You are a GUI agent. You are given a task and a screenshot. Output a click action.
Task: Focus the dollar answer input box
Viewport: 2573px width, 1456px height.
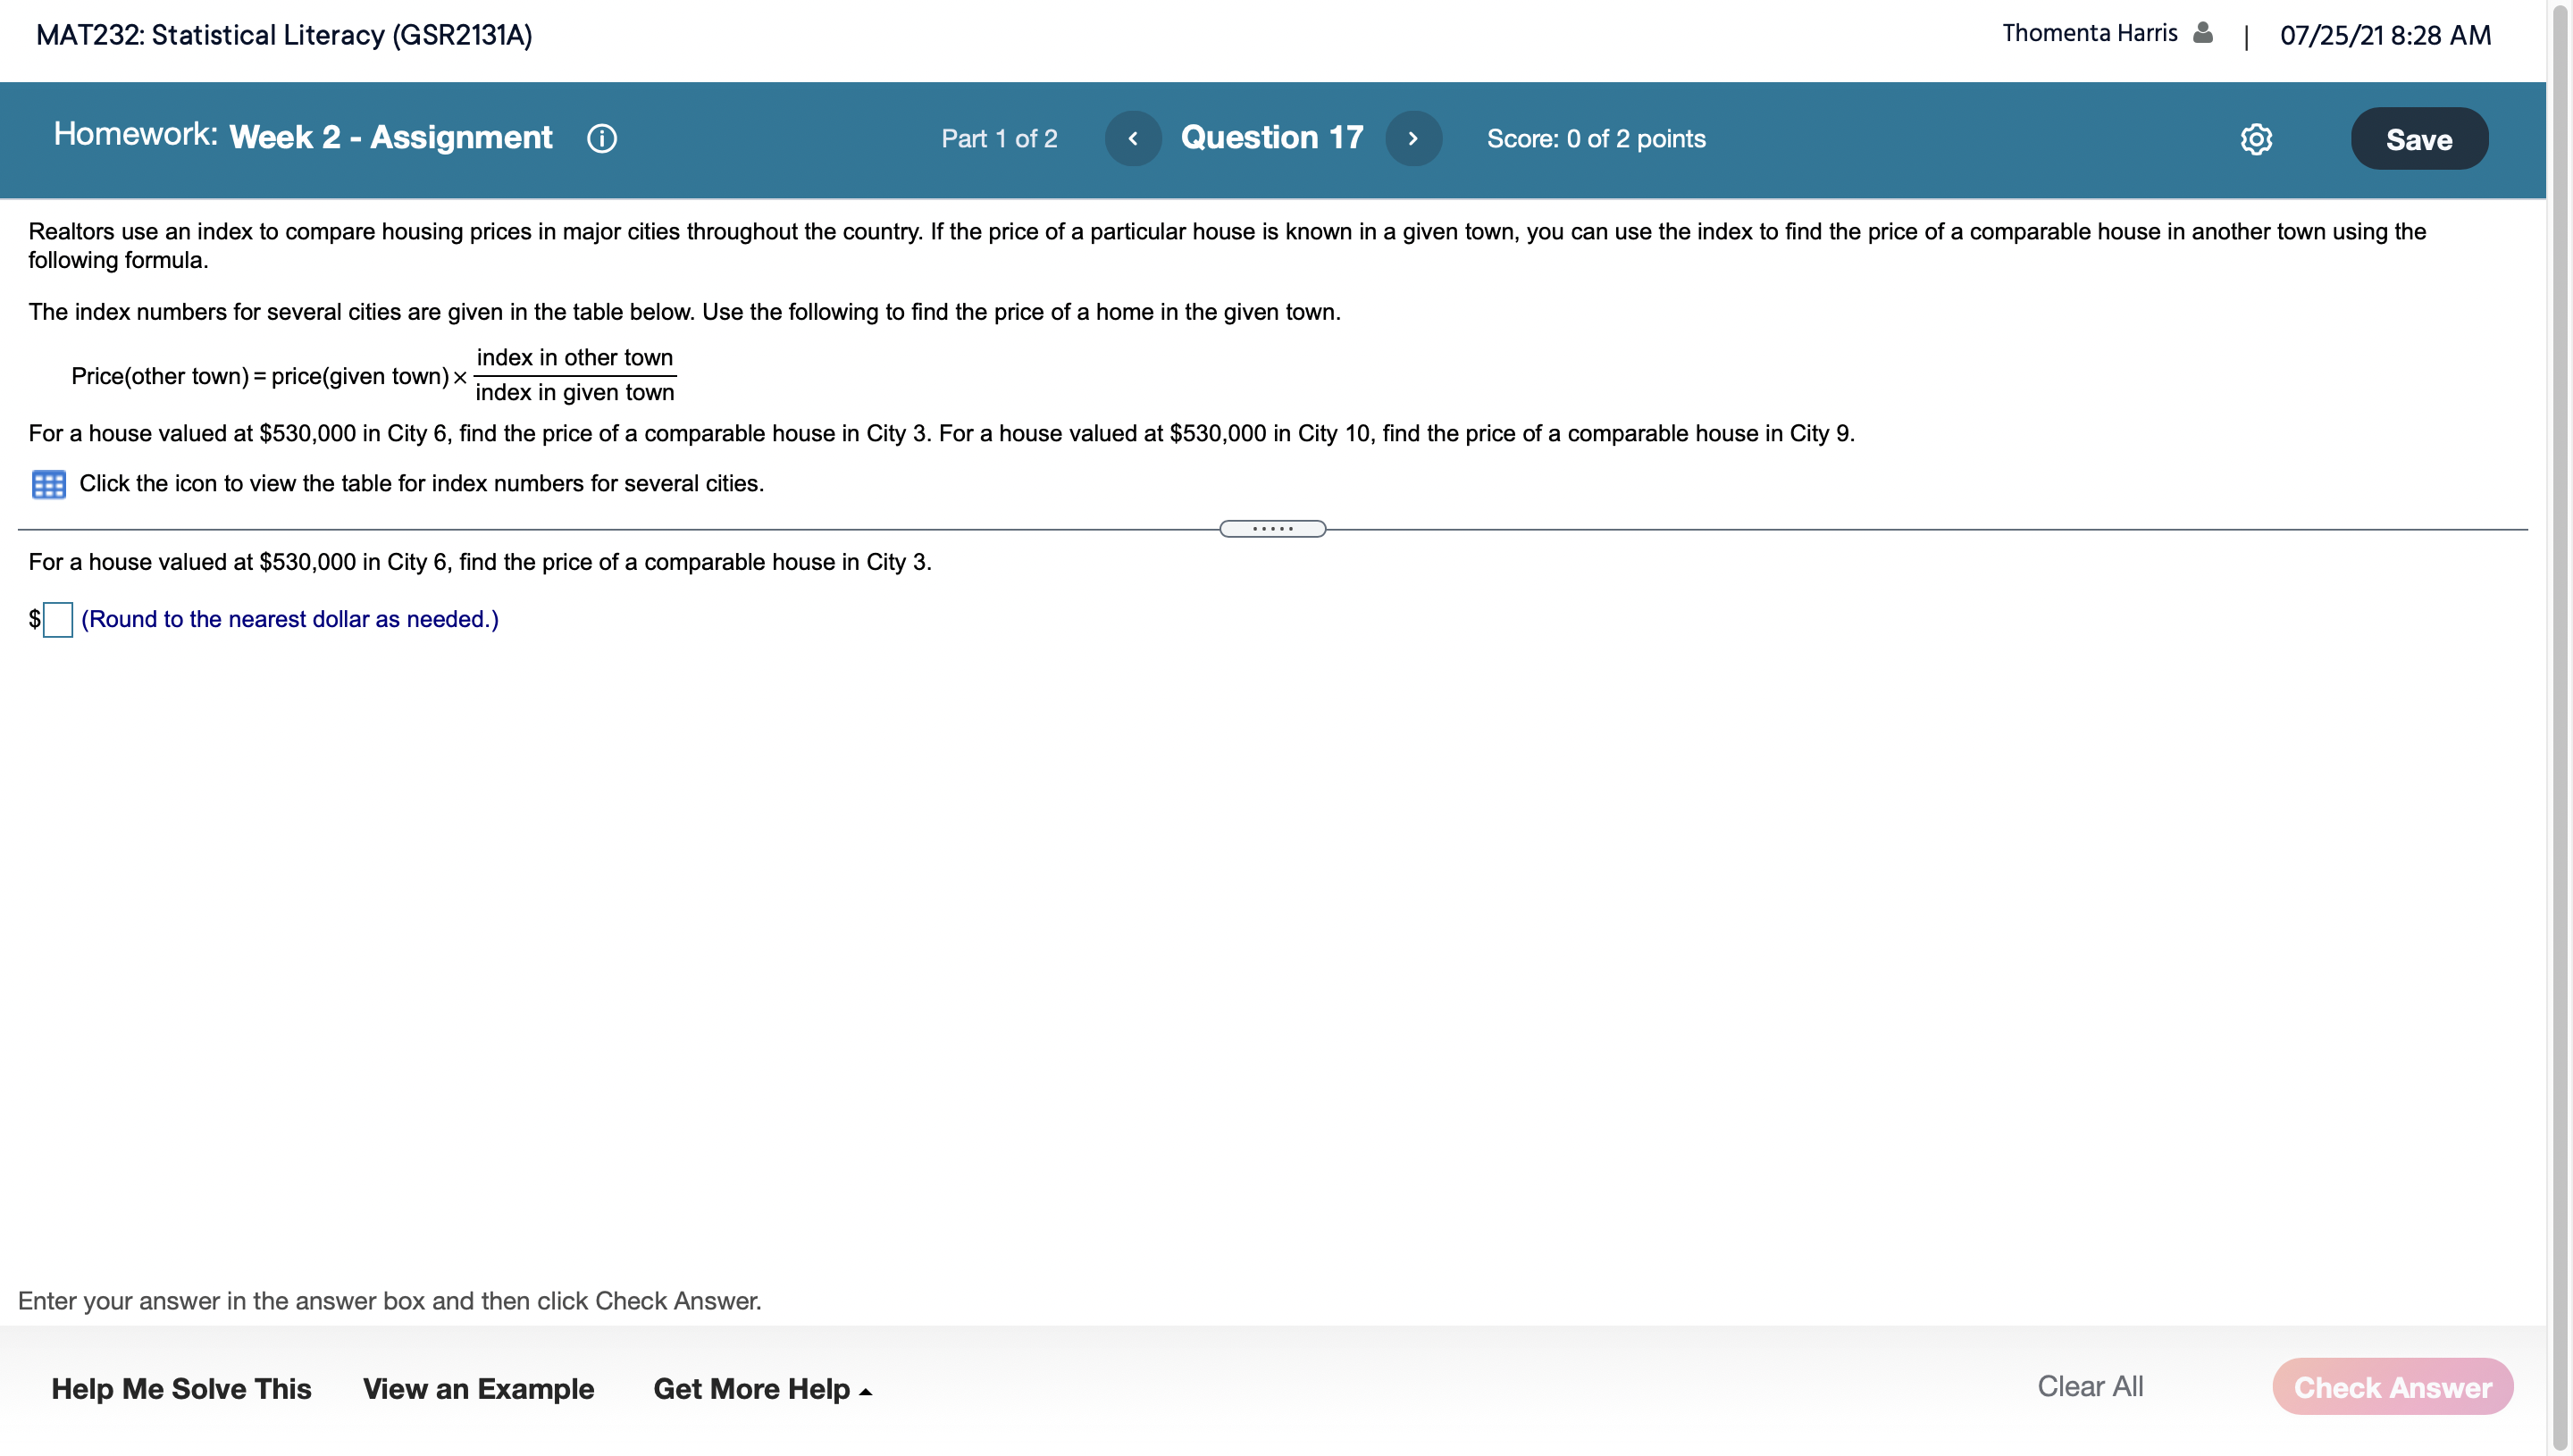click(58, 619)
